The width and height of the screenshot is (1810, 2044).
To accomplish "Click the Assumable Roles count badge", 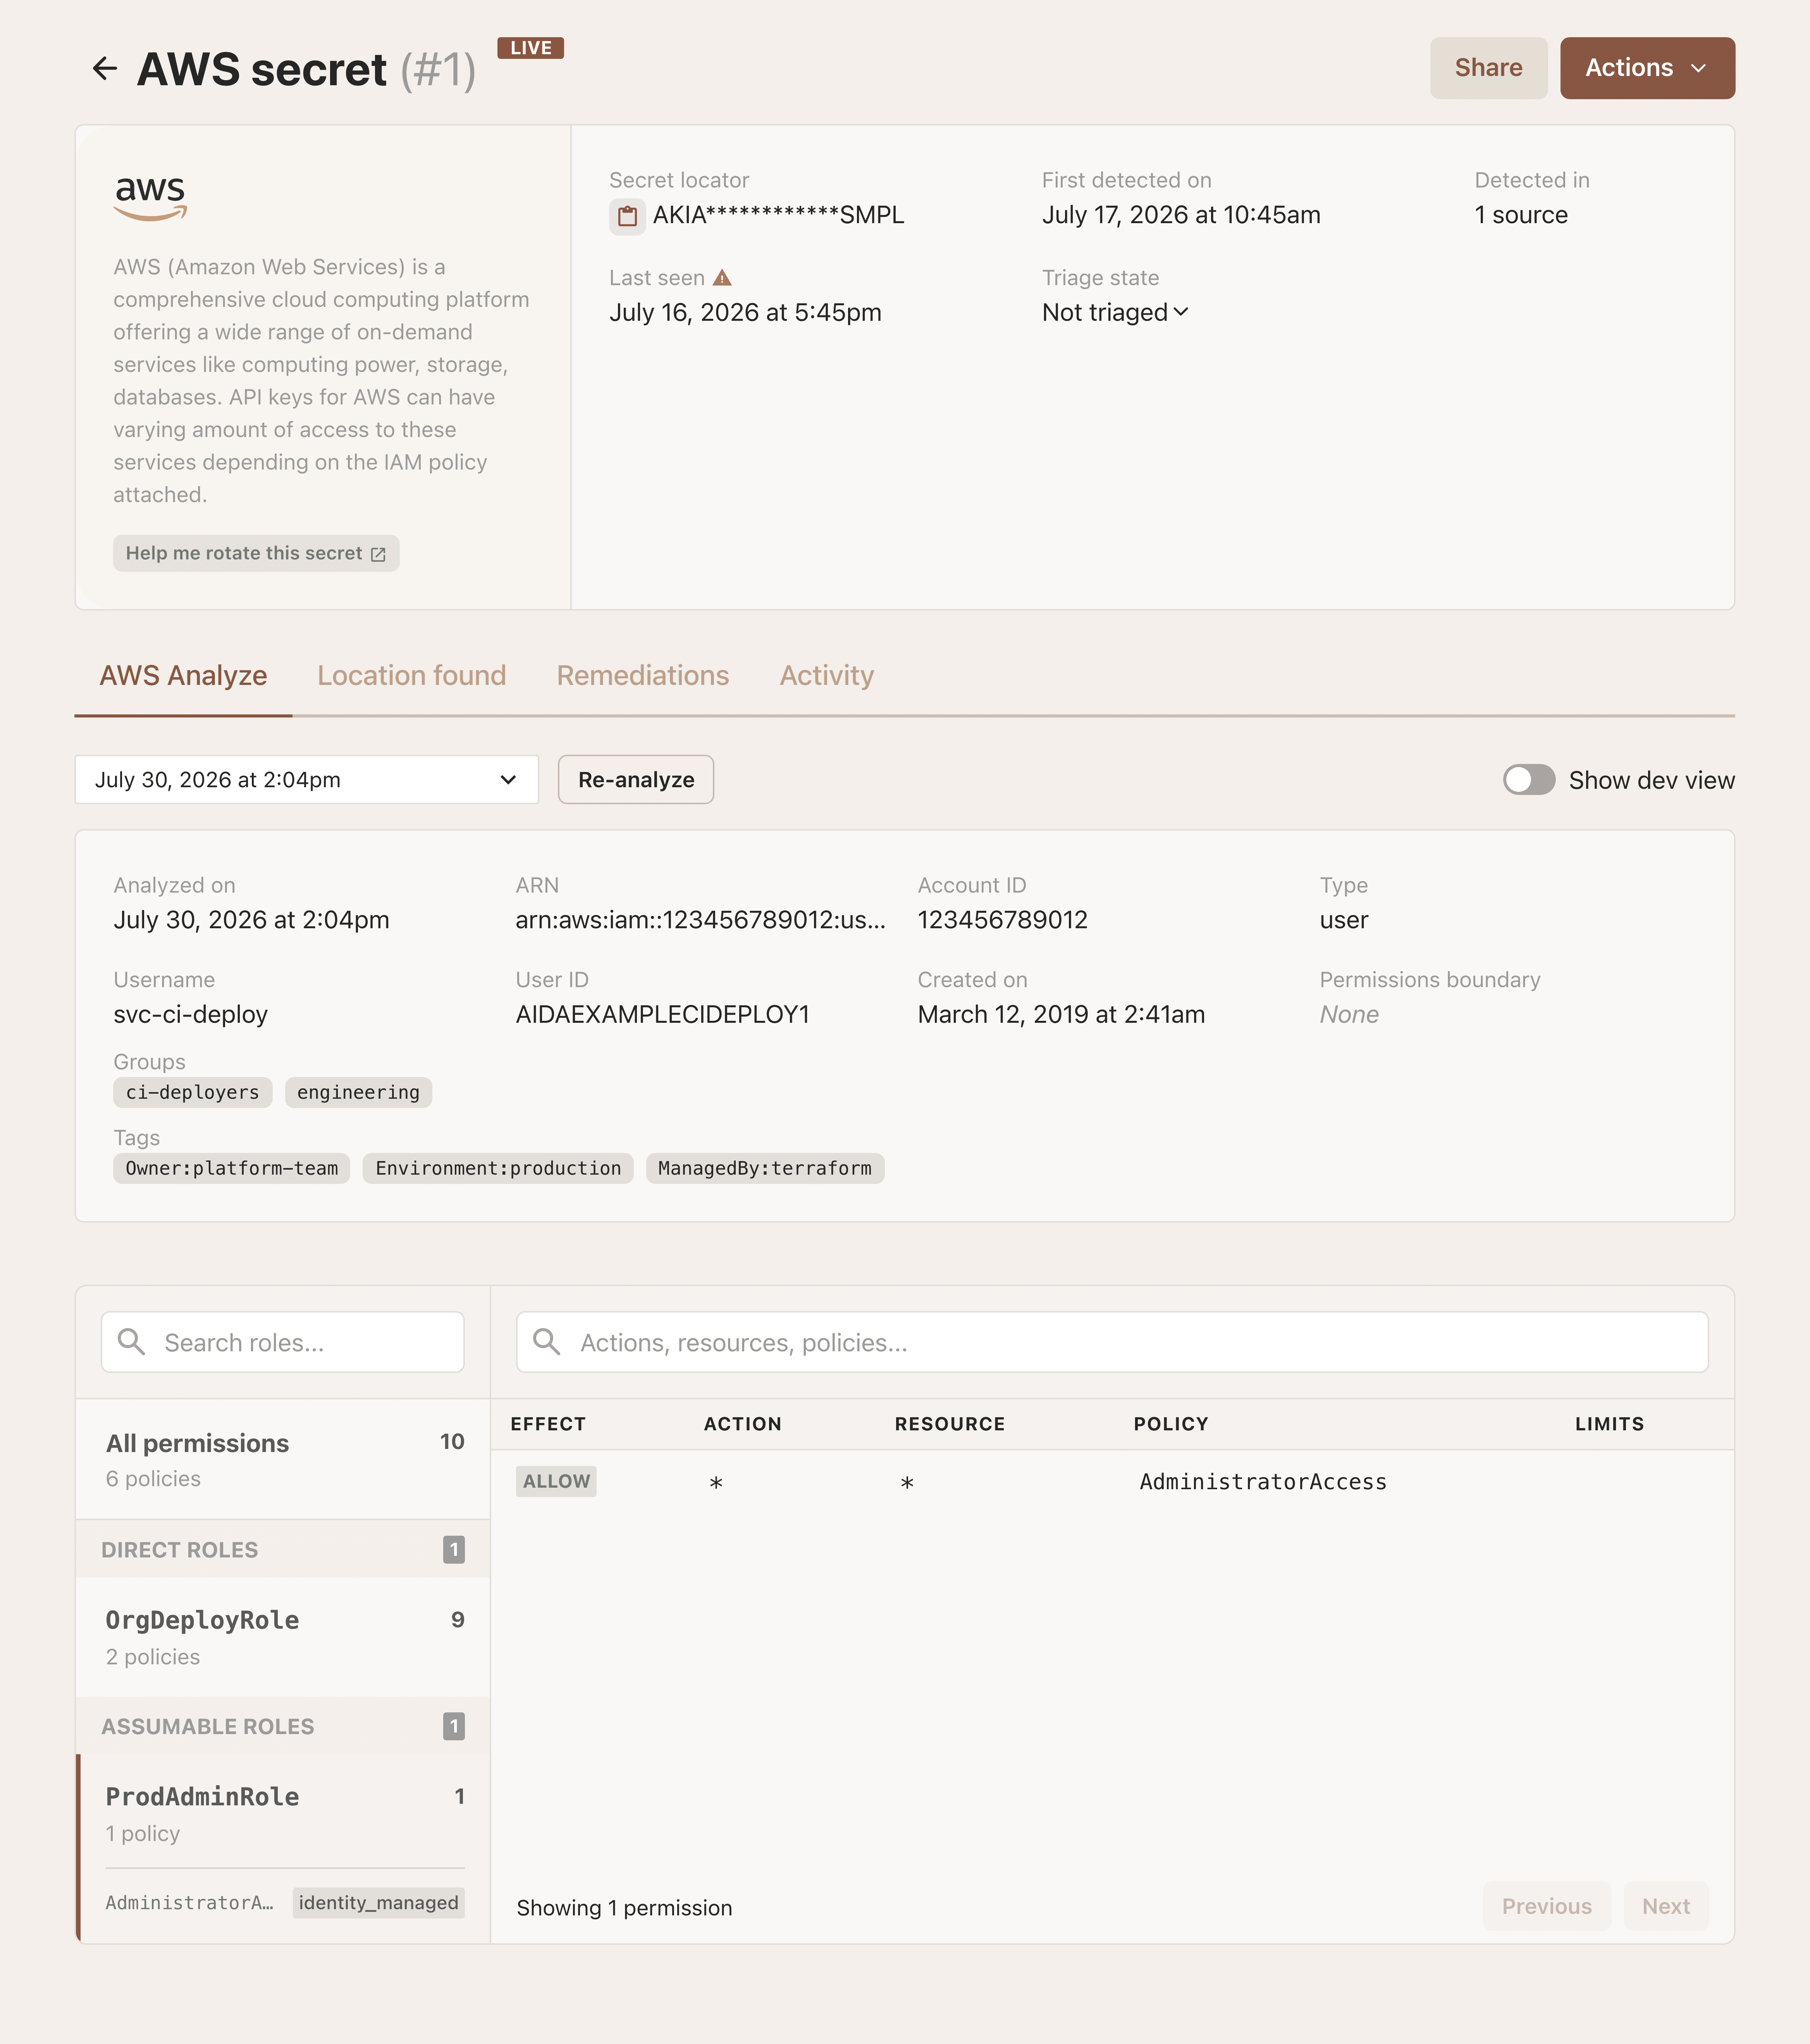I will (x=454, y=1726).
